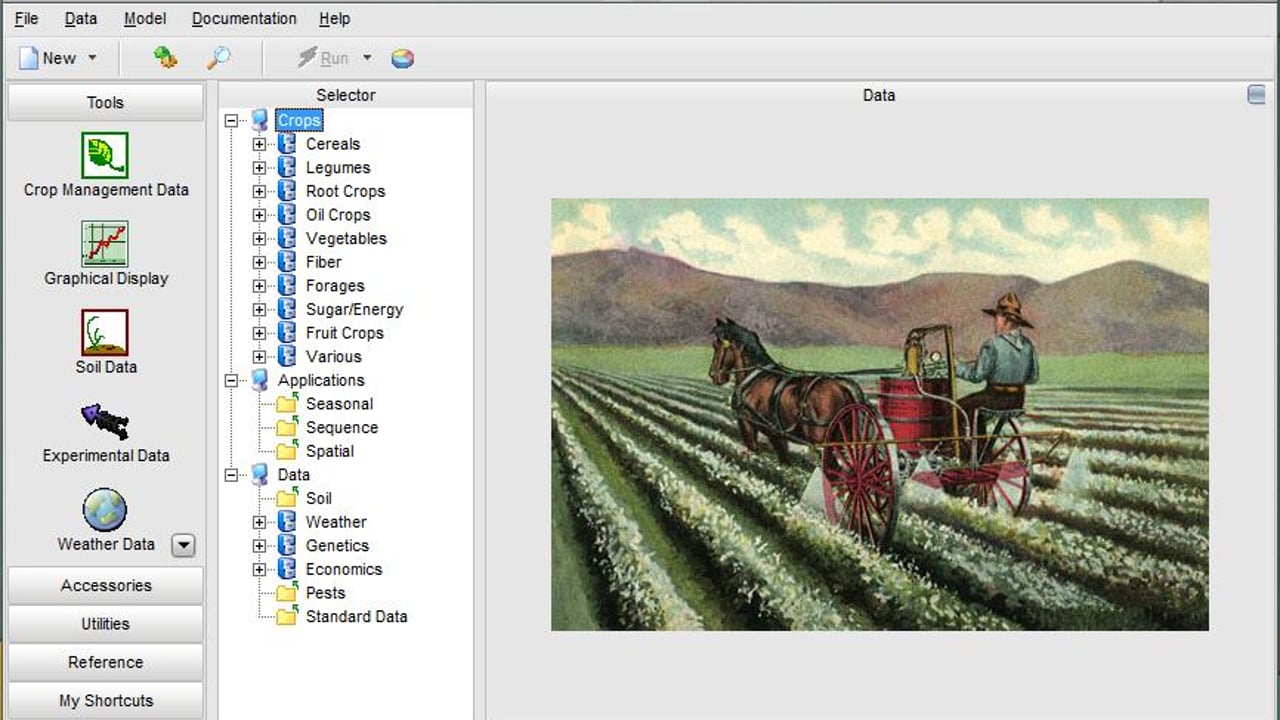The height and width of the screenshot is (720, 1280).
Task: Collapse the Crops tree node
Action: (x=232, y=120)
